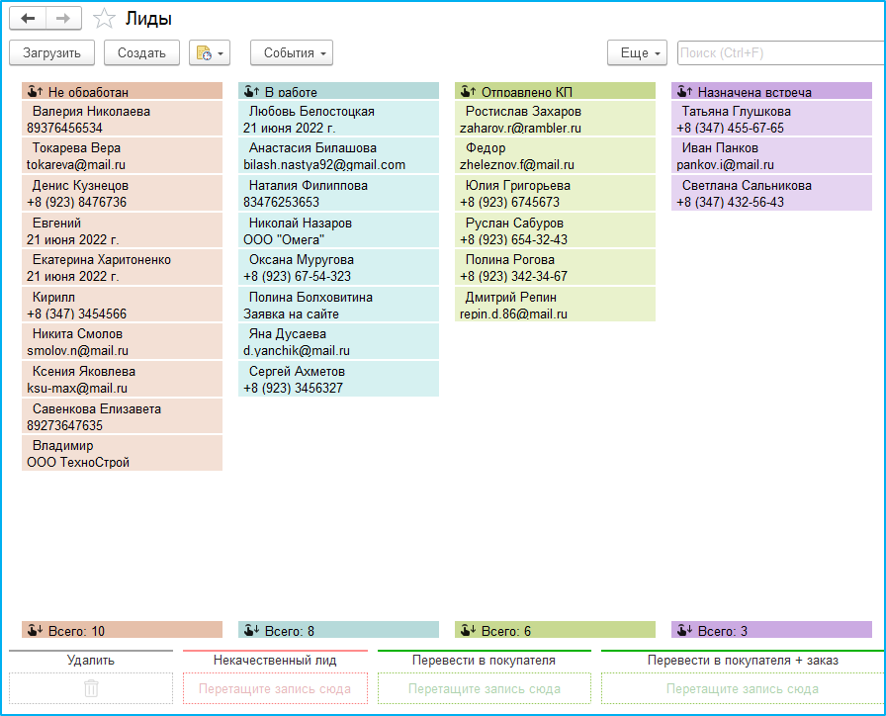Open the Еще dropdown menu
The width and height of the screenshot is (886, 716).
(x=637, y=53)
